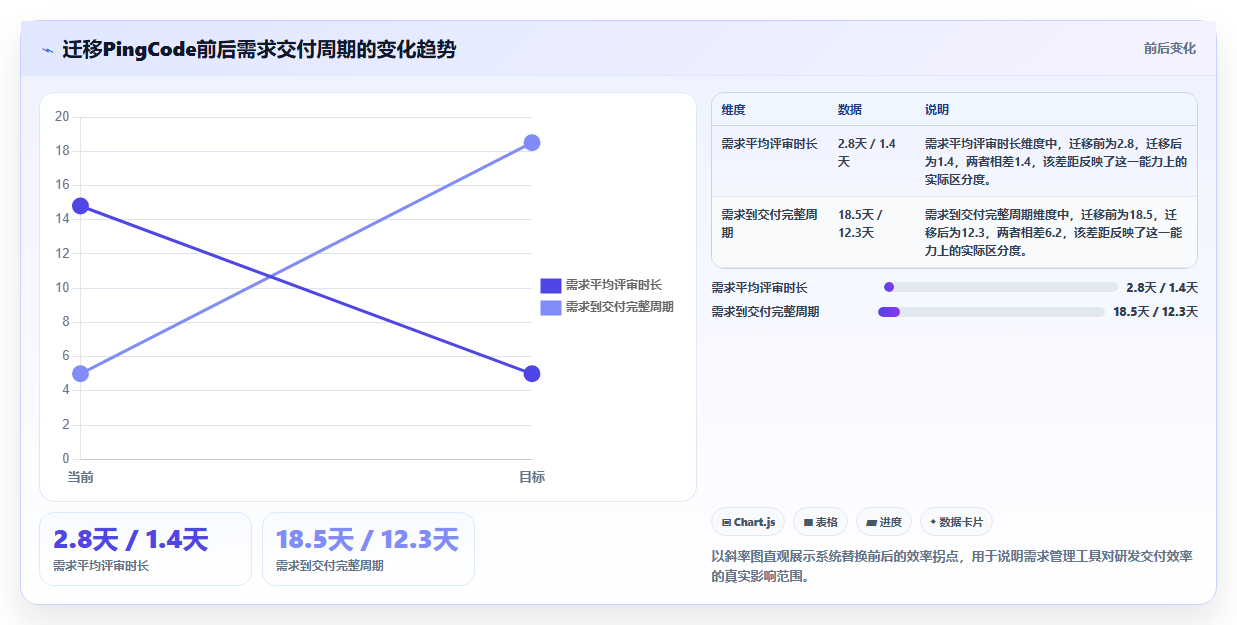Click description mentioning 两者相差1.4
This screenshot has width=1237, height=625.
point(1056,162)
